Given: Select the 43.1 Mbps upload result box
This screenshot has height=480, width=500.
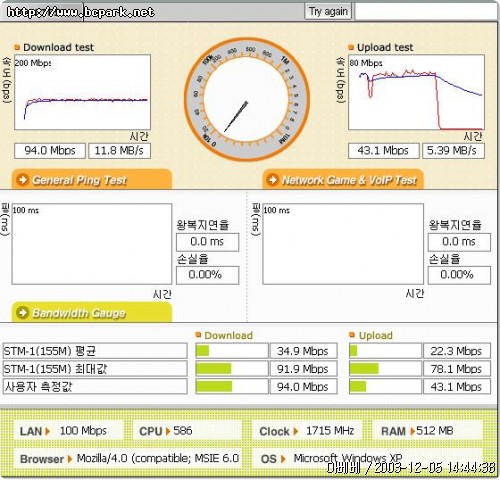Looking at the screenshot, I should coord(383,151).
